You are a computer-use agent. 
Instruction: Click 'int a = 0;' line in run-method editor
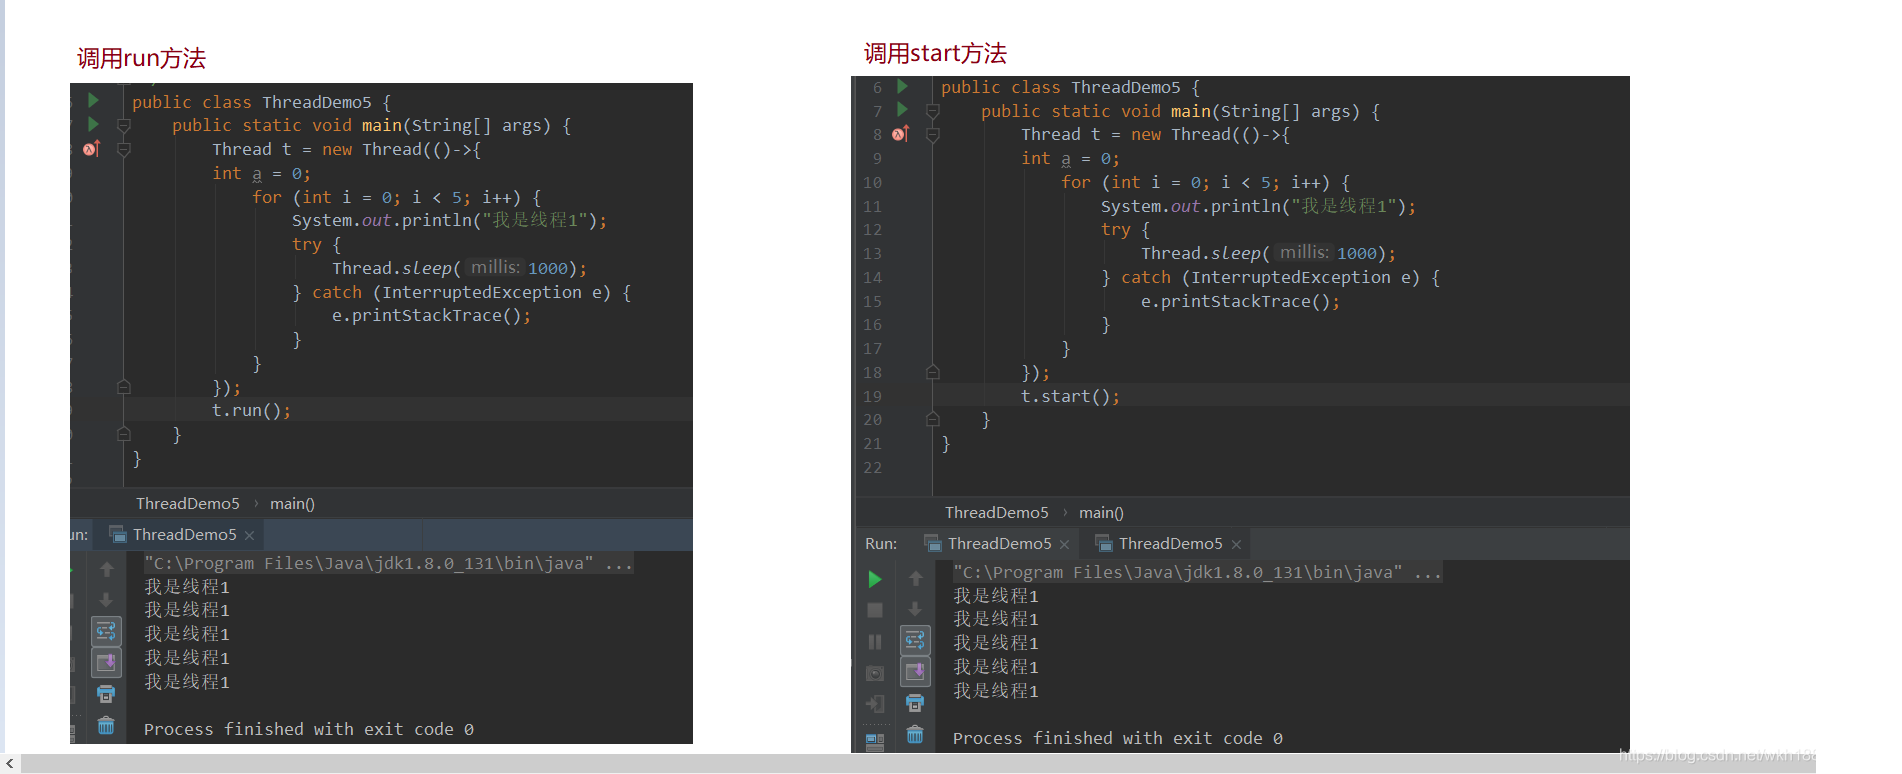click(x=261, y=174)
